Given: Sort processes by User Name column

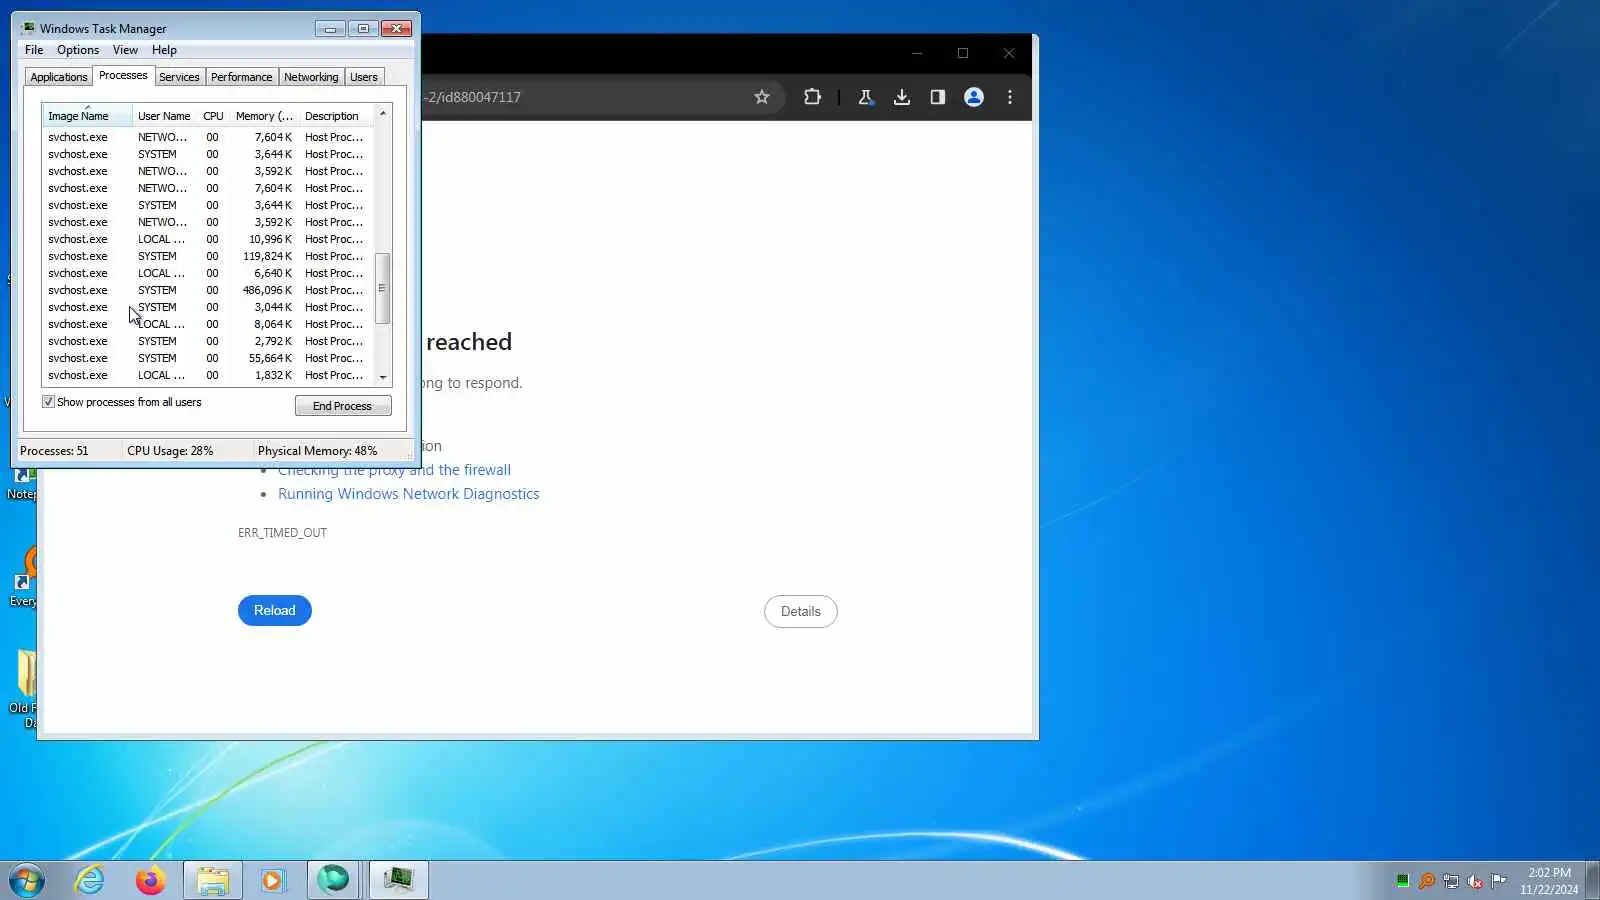Looking at the screenshot, I should (164, 116).
